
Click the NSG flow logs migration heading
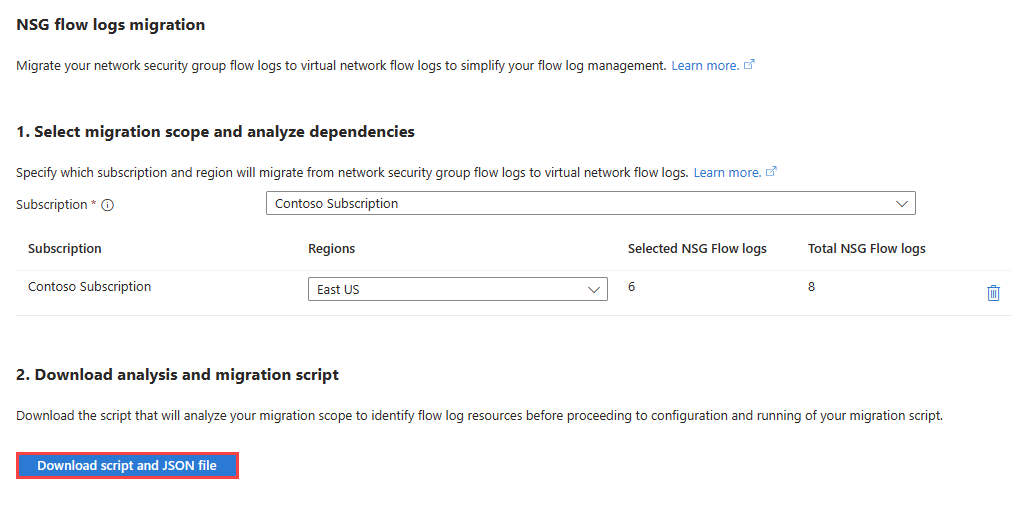pyautogui.click(x=110, y=24)
